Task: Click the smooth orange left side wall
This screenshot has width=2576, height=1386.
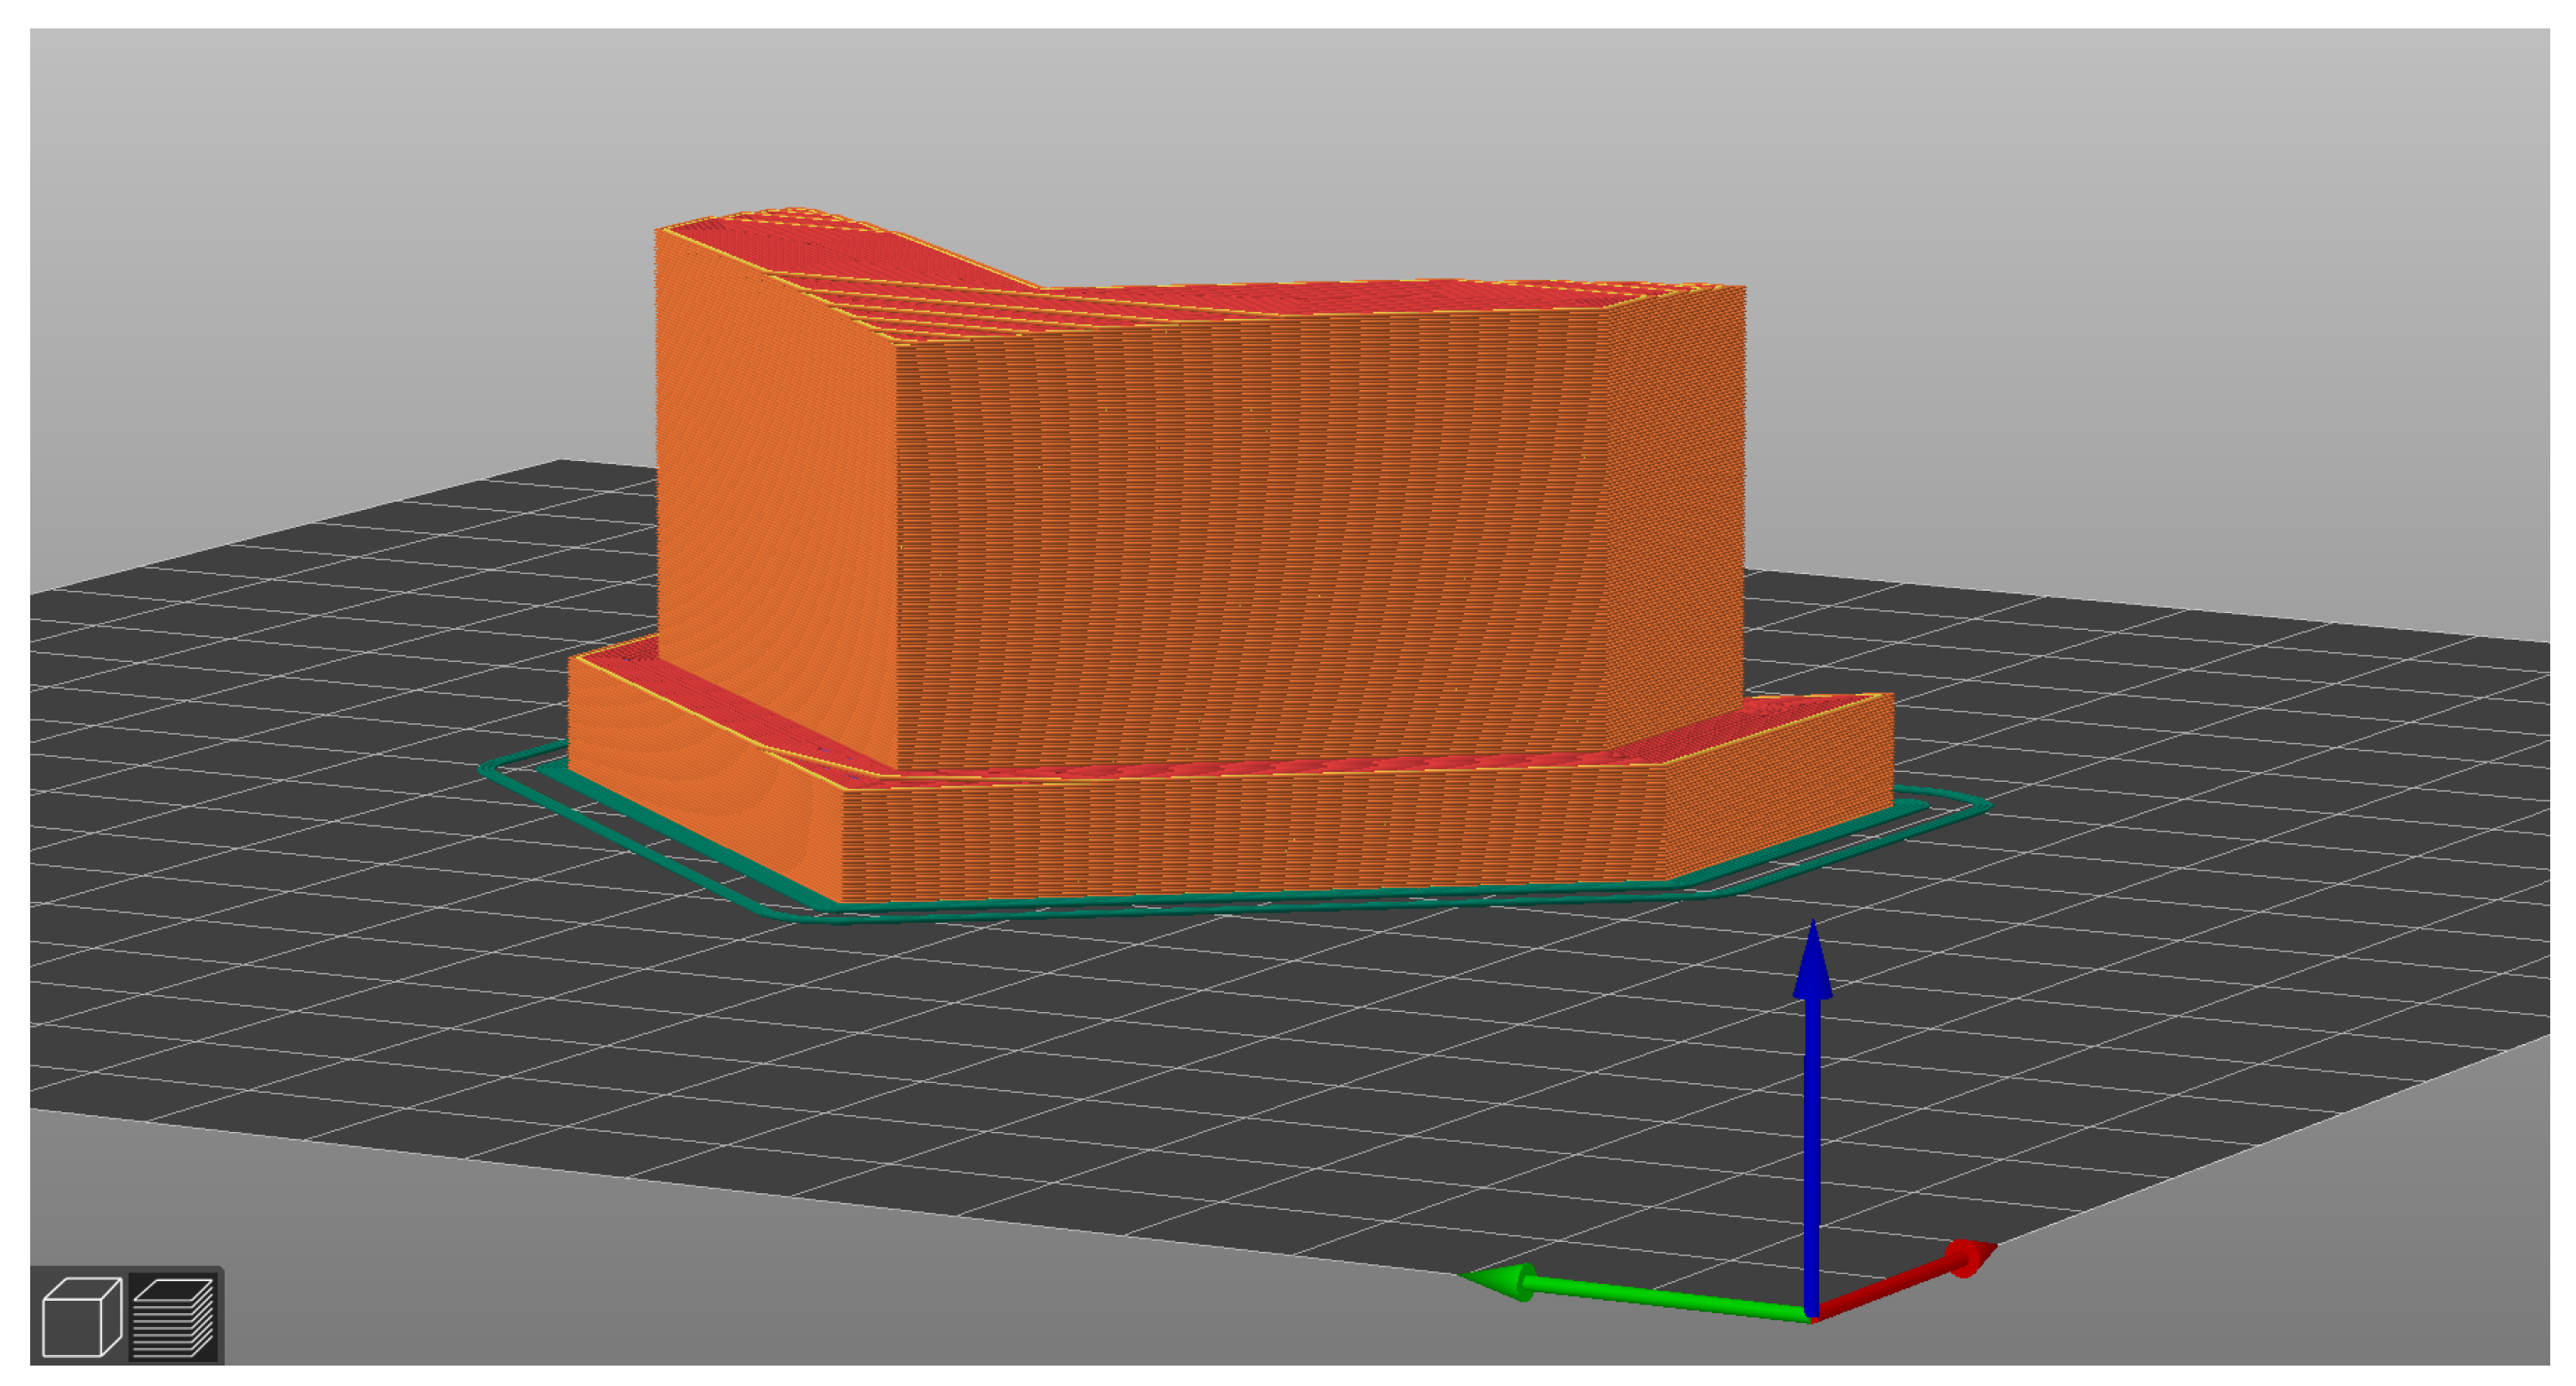Action: 775,500
